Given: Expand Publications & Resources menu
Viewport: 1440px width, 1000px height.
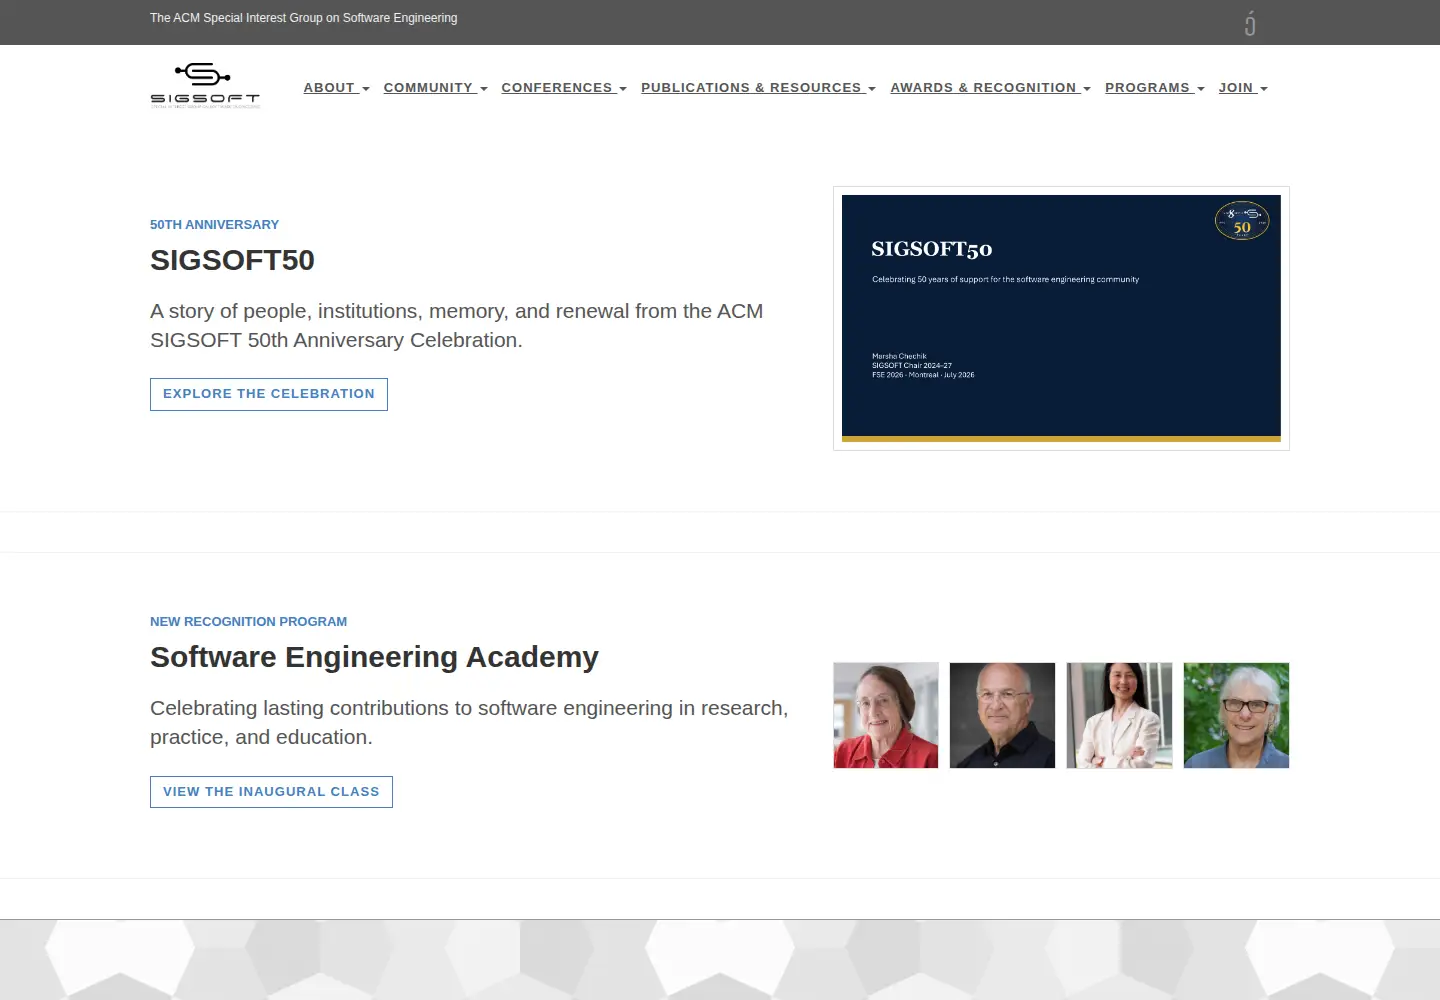Looking at the screenshot, I should pos(759,88).
